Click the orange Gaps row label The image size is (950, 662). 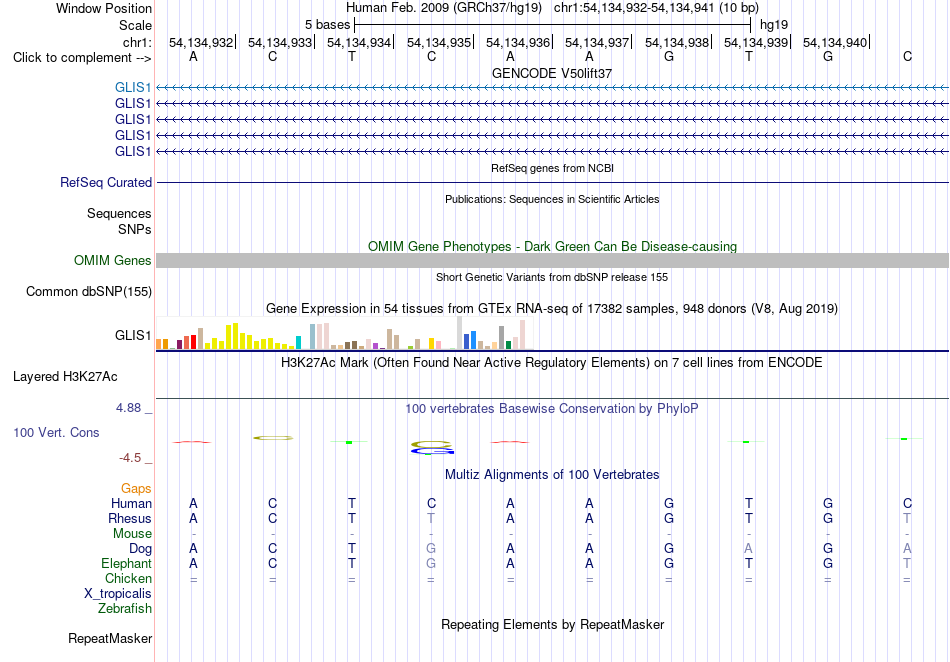136,488
